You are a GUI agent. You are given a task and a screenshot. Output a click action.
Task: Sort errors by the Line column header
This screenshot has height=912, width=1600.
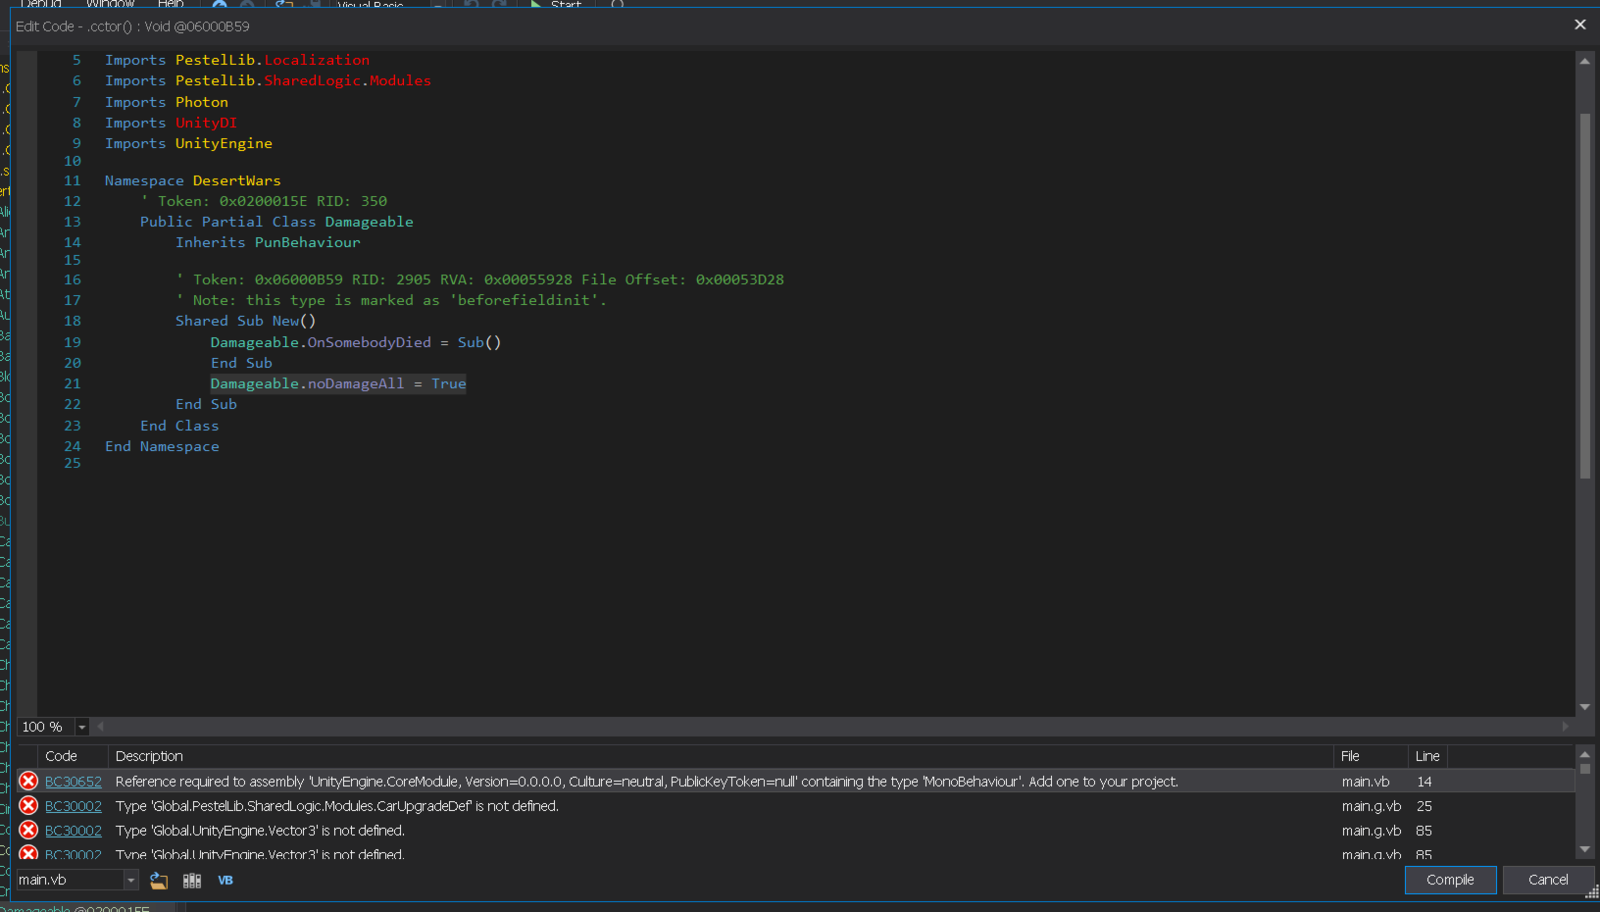(1428, 756)
